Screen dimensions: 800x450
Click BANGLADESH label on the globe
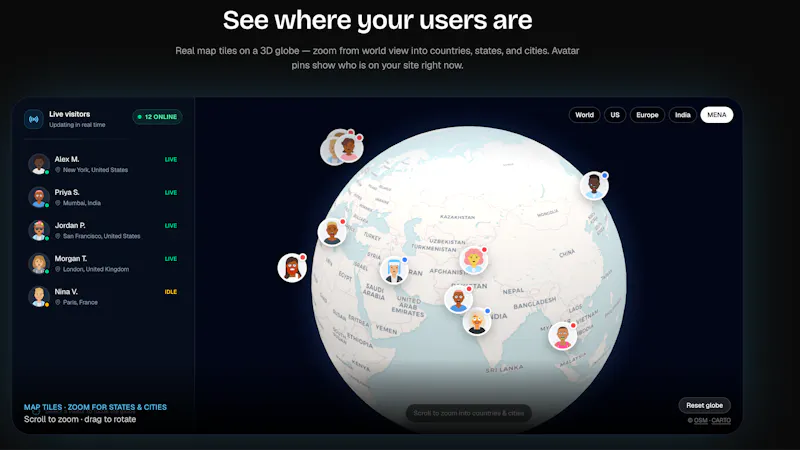tap(535, 303)
